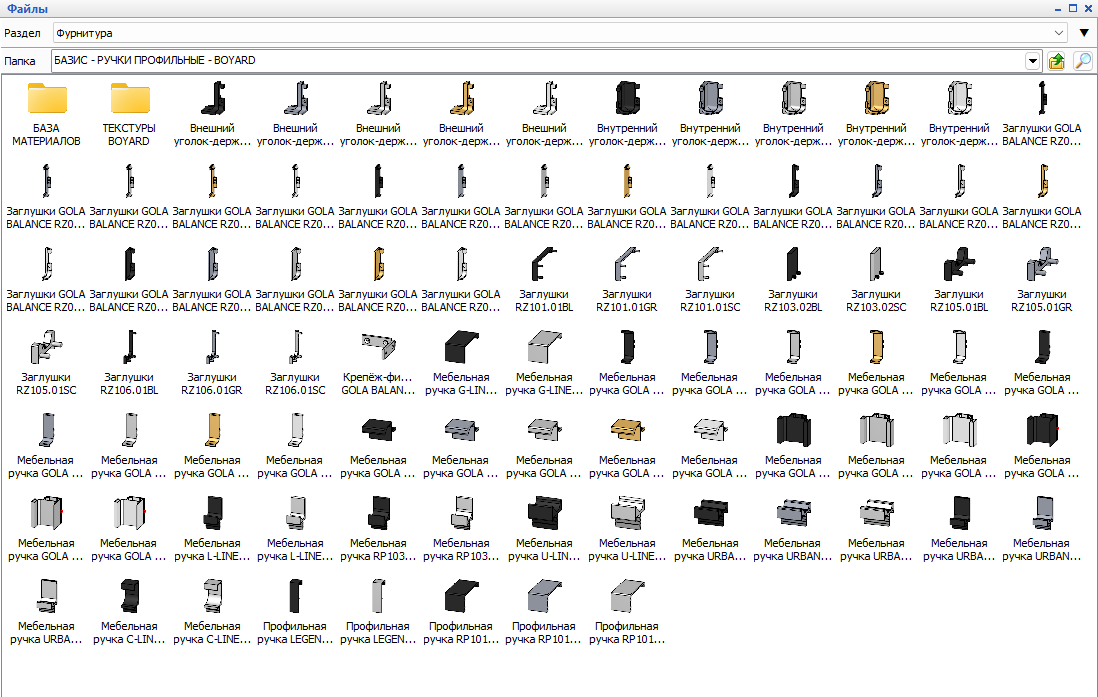Select the Заглушки GOLA BALANCE item at the first row's end
This screenshot has height=697, width=1098.
1041,115
